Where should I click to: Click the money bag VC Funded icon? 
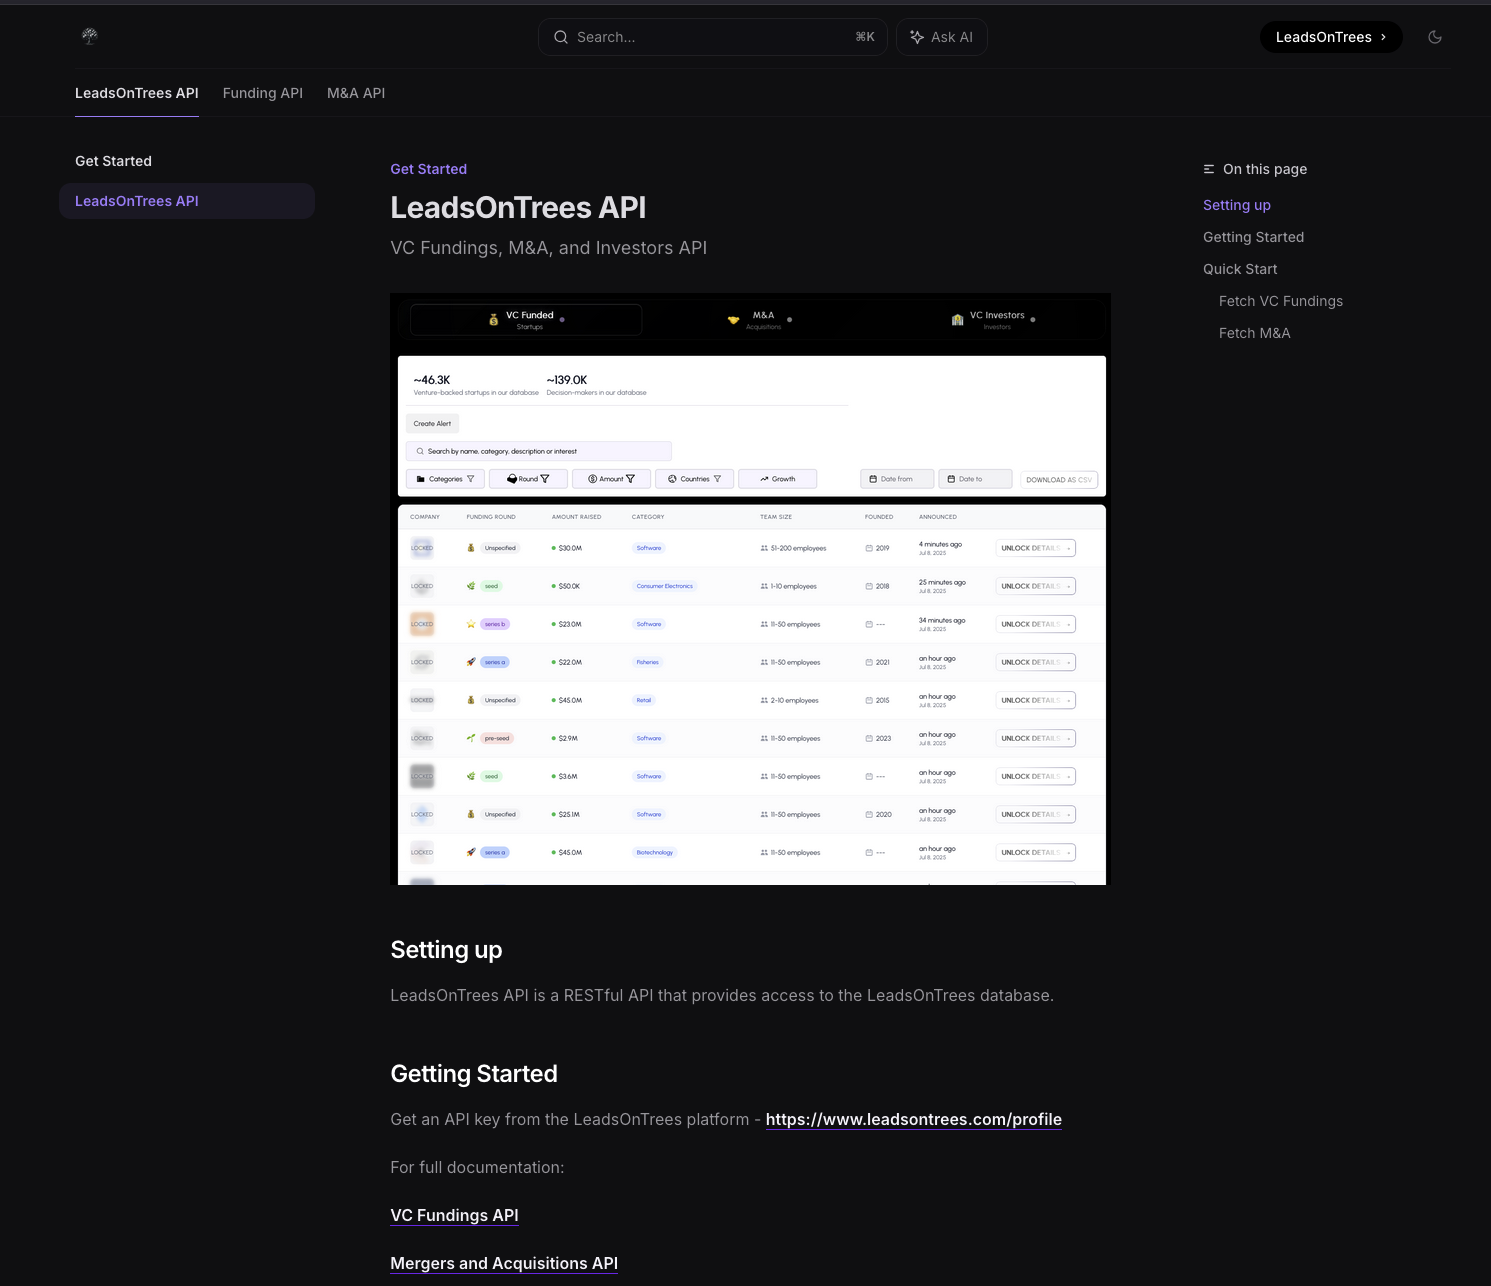tap(493, 320)
